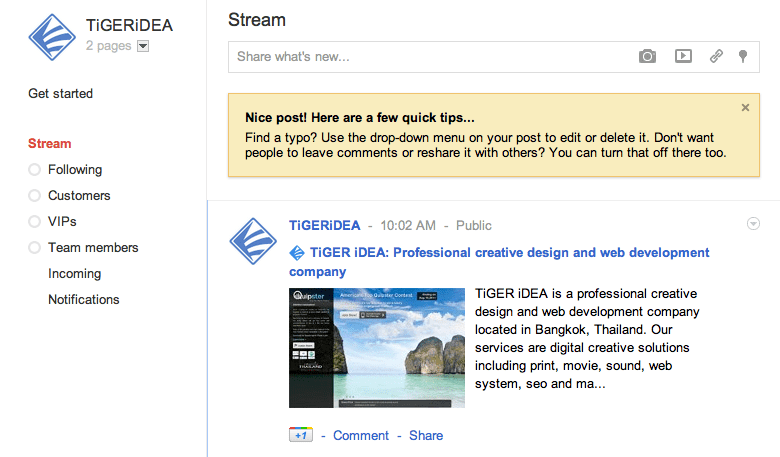Click the Stream heading at the top
This screenshot has width=780, height=457.
tap(257, 20)
